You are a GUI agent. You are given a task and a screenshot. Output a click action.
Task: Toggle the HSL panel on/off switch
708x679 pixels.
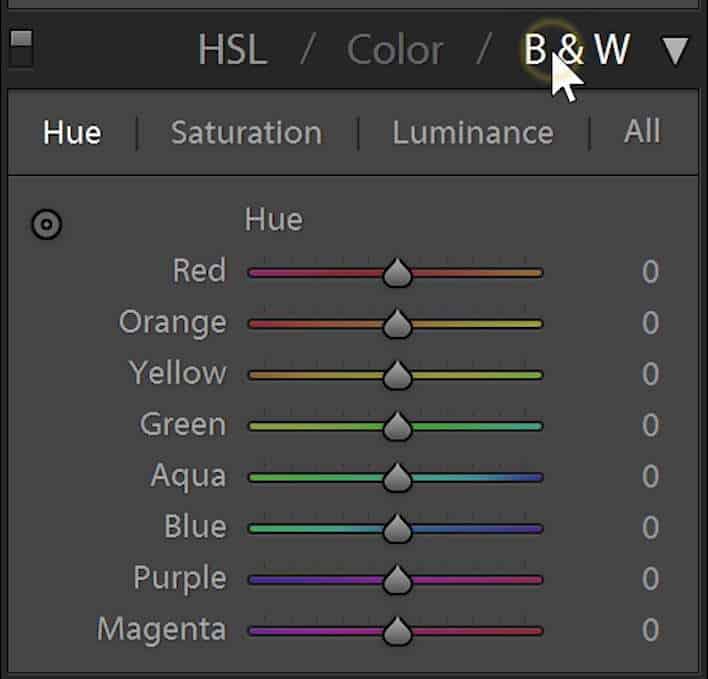pyautogui.click(x=21, y=49)
